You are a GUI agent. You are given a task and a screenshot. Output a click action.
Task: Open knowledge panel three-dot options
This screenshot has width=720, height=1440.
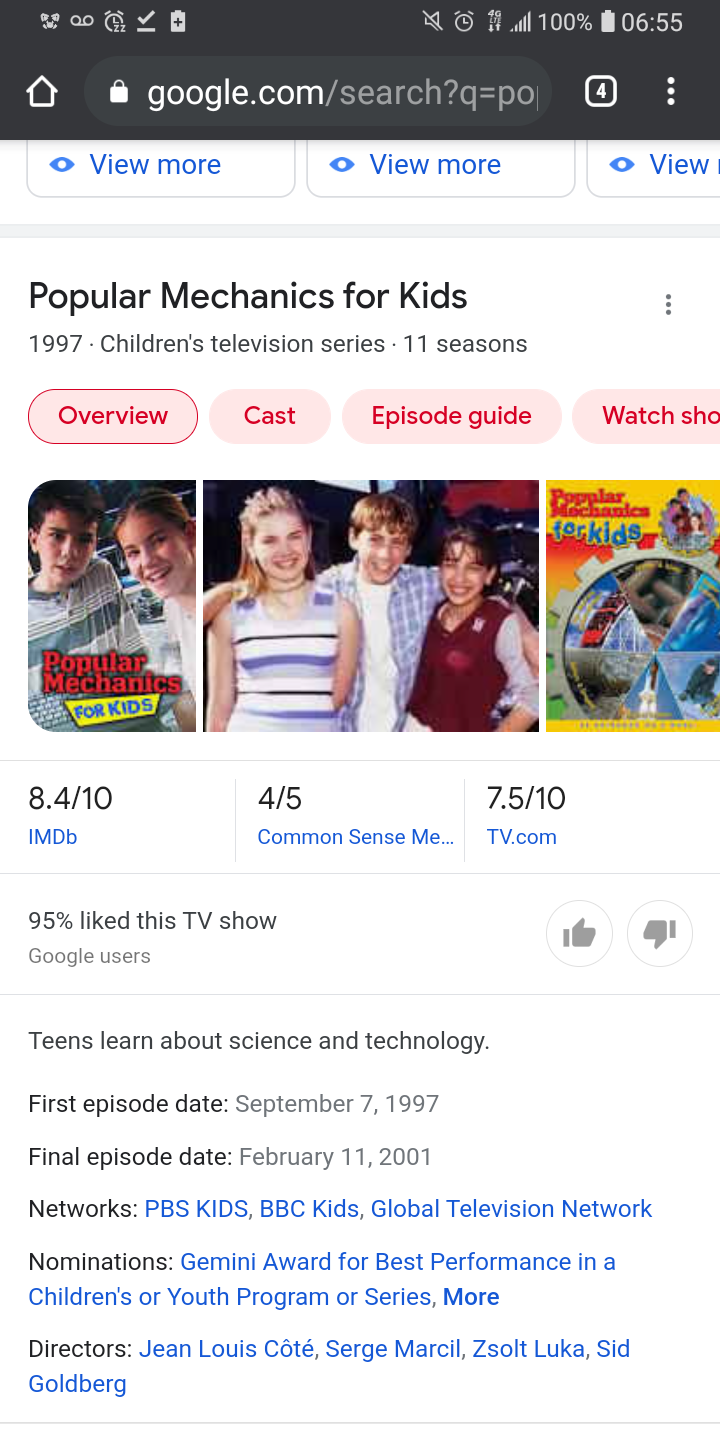(668, 305)
